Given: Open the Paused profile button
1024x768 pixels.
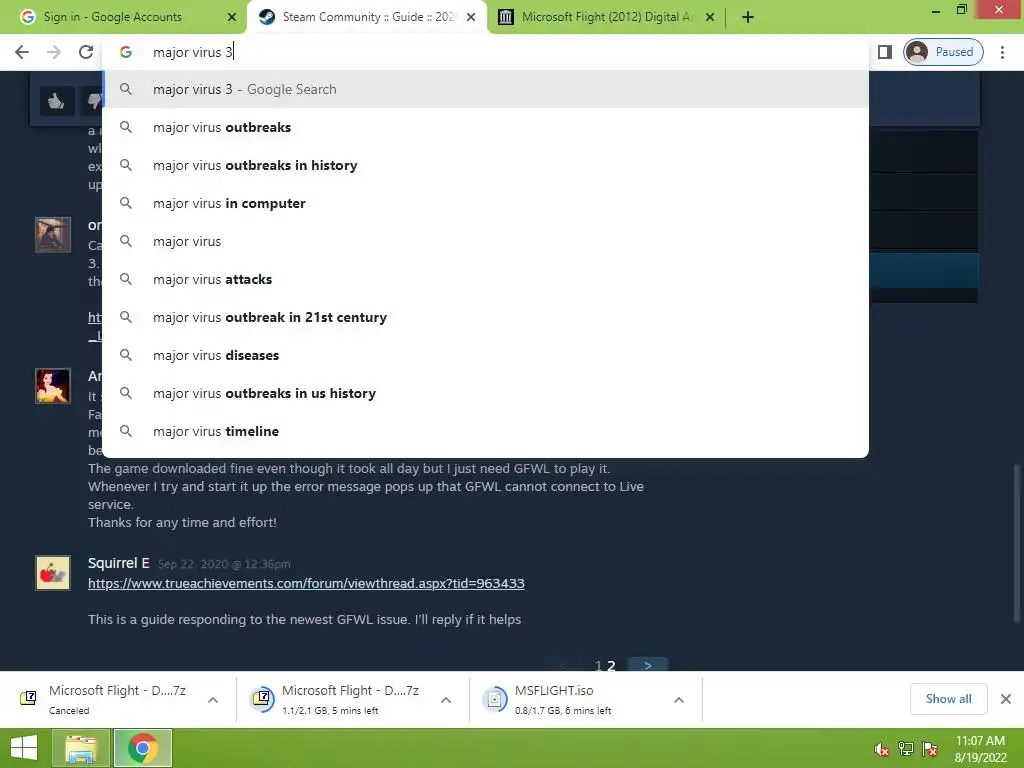Looking at the screenshot, I should coord(943,52).
